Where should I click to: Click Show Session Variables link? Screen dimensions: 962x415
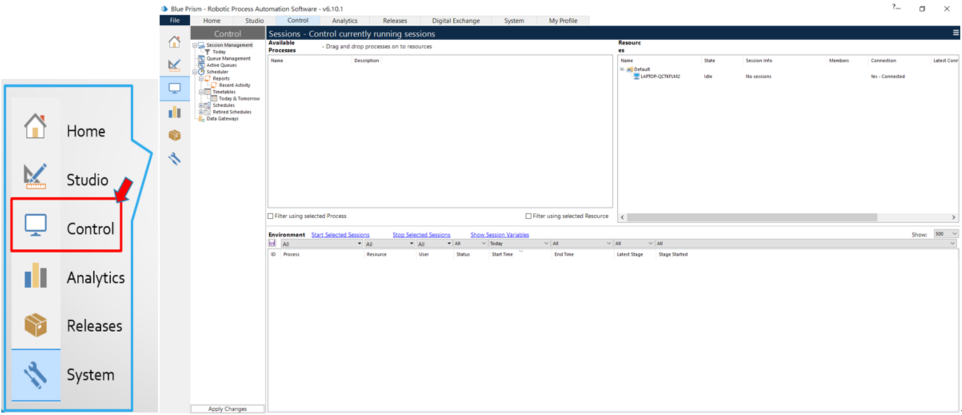click(499, 235)
